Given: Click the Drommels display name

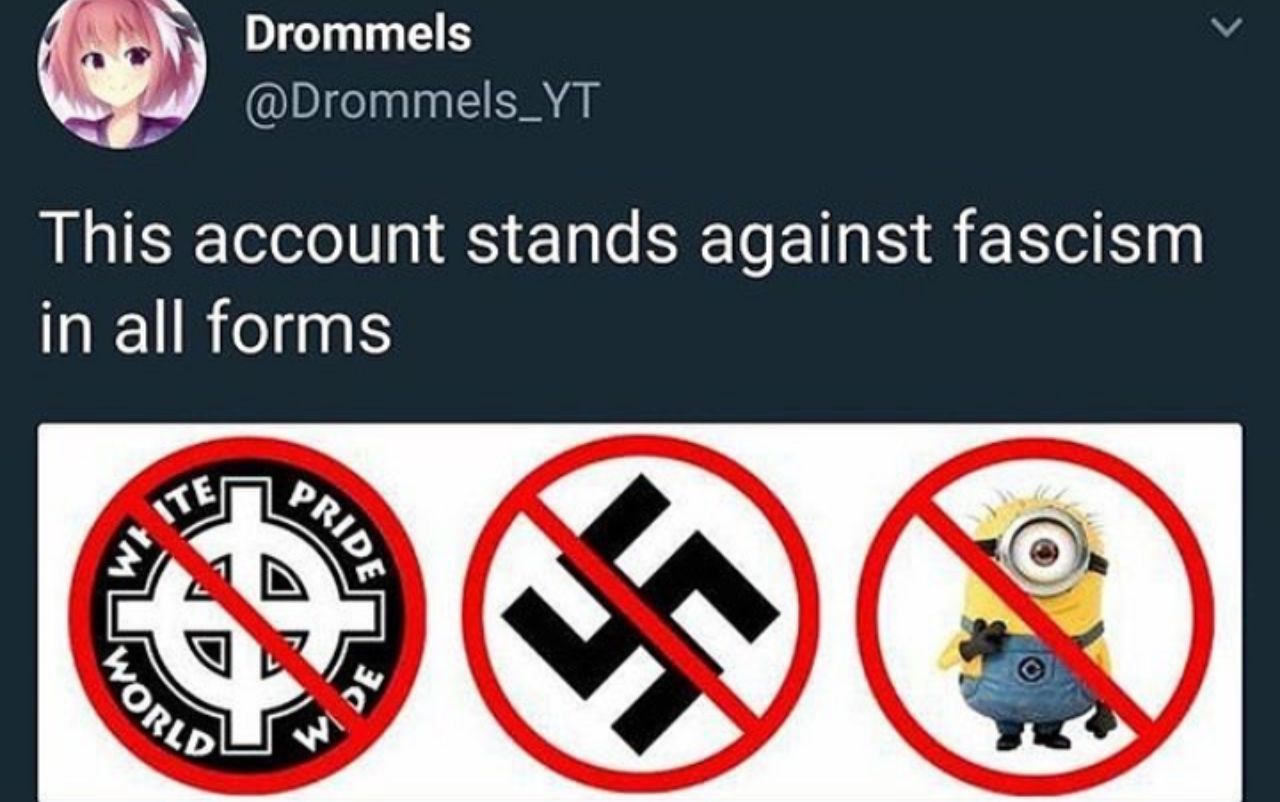Looking at the screenshot, I should point(357,34).
